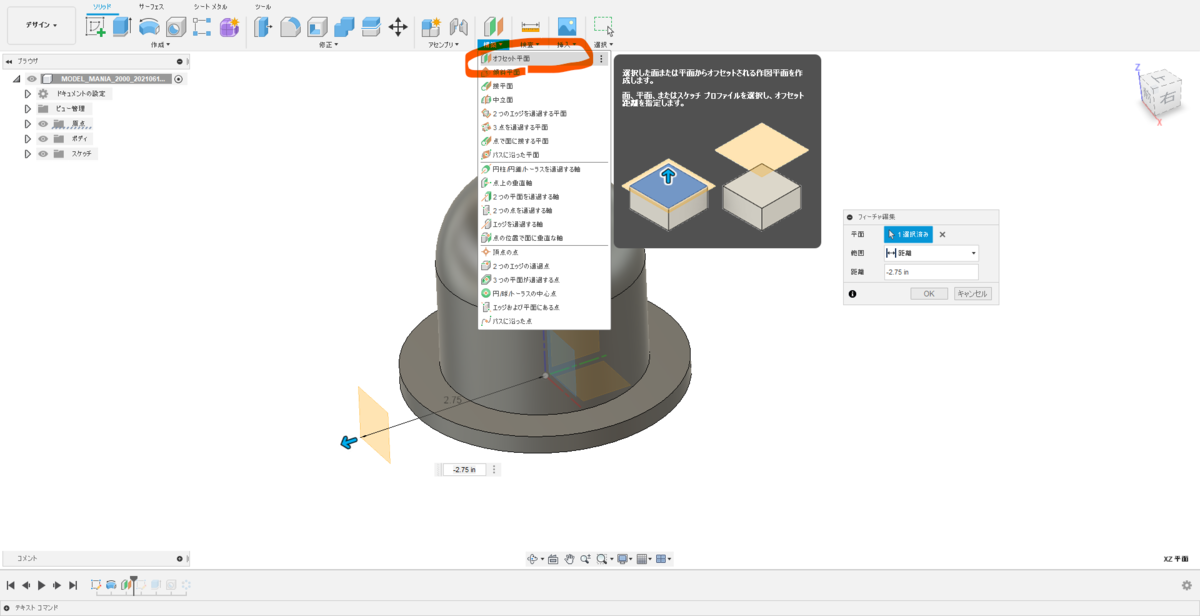
Task: Toggle visibility eye of MODEL_MANIA root component
Action: (x=32, y=79)
